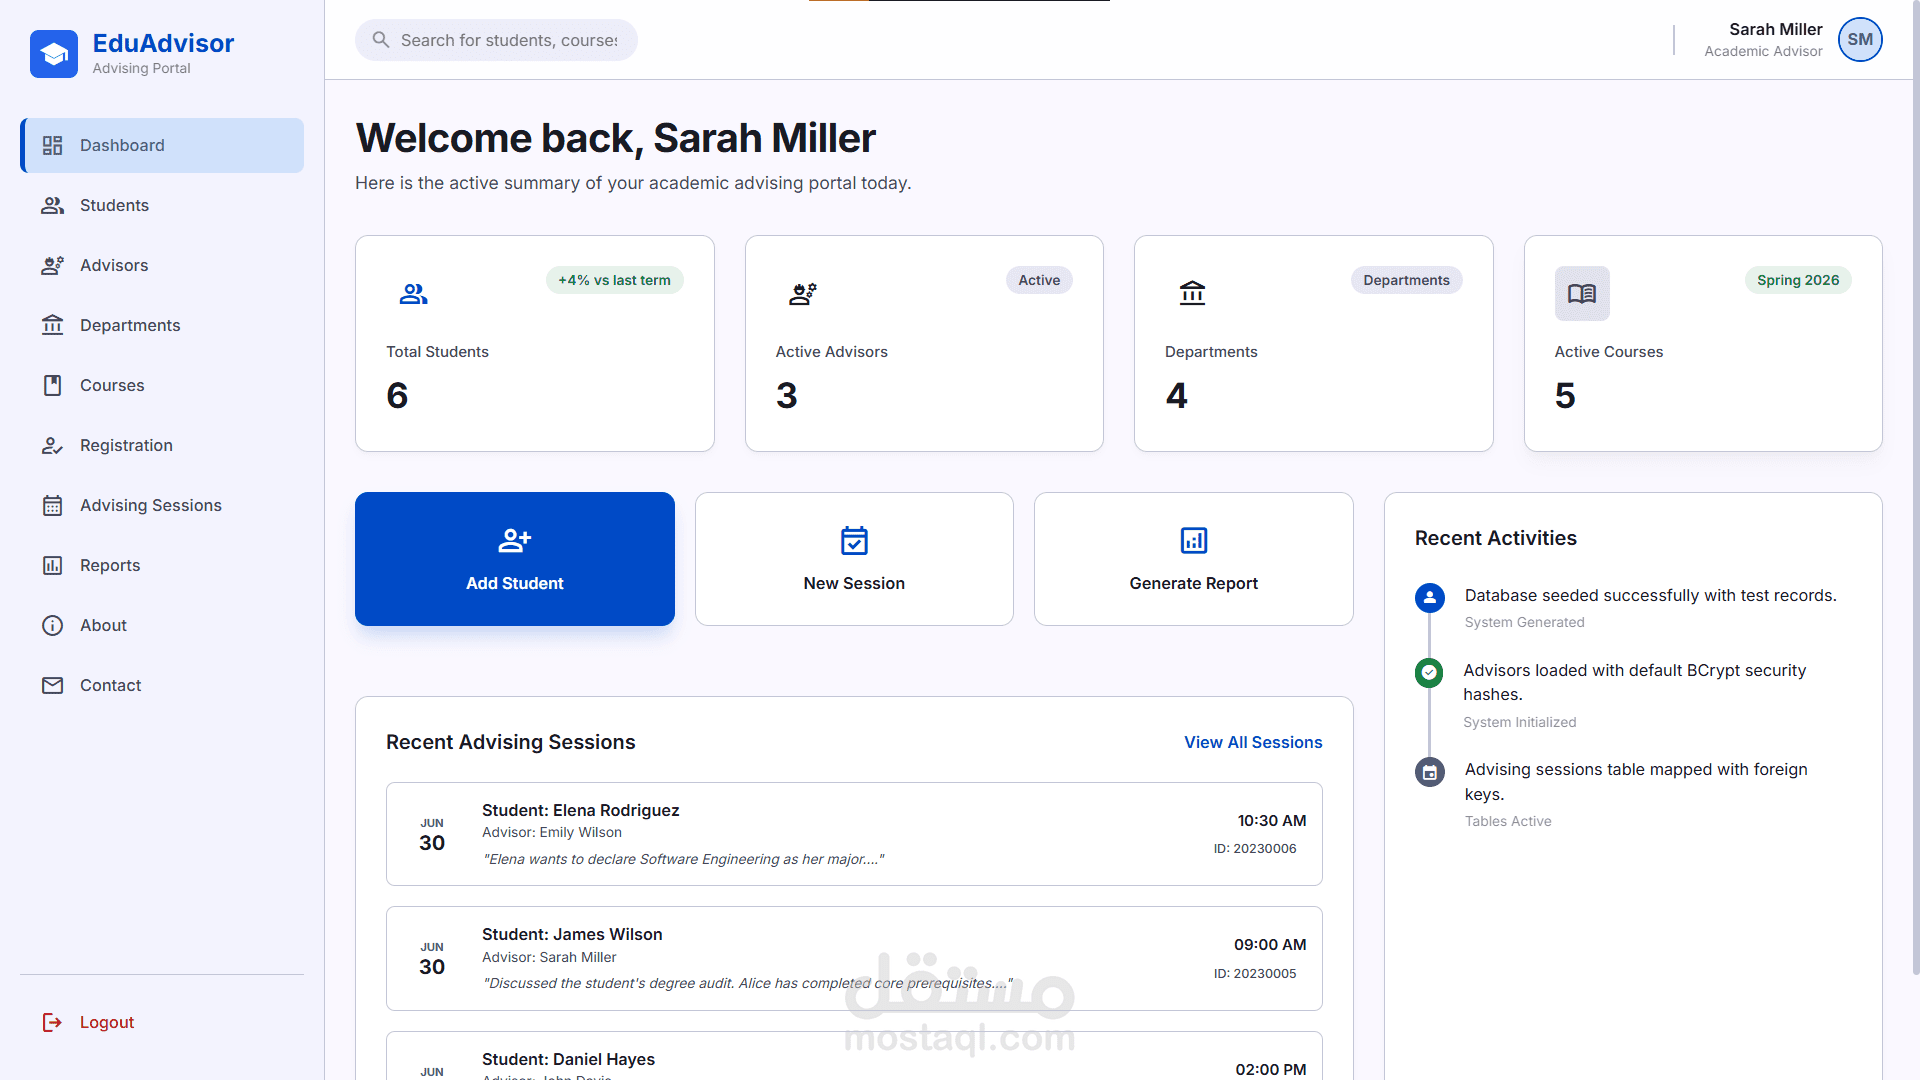This screenshot has height=1080, width=1920.
Task: Click the Departments building icon in sidebar
Action: click(x=52, y=326)
